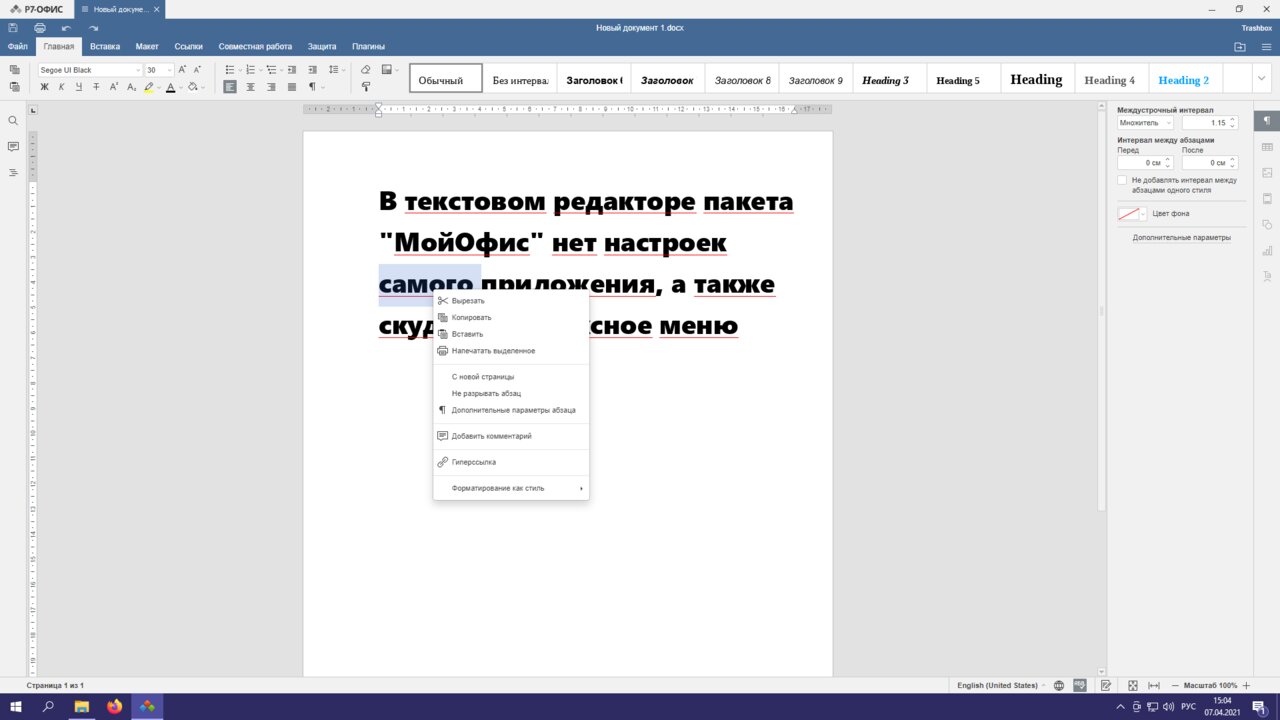Open table settings in right sidebar
Image resolution: width=1280 pixels, height=720 pixels.
(x=1267, y=147)
